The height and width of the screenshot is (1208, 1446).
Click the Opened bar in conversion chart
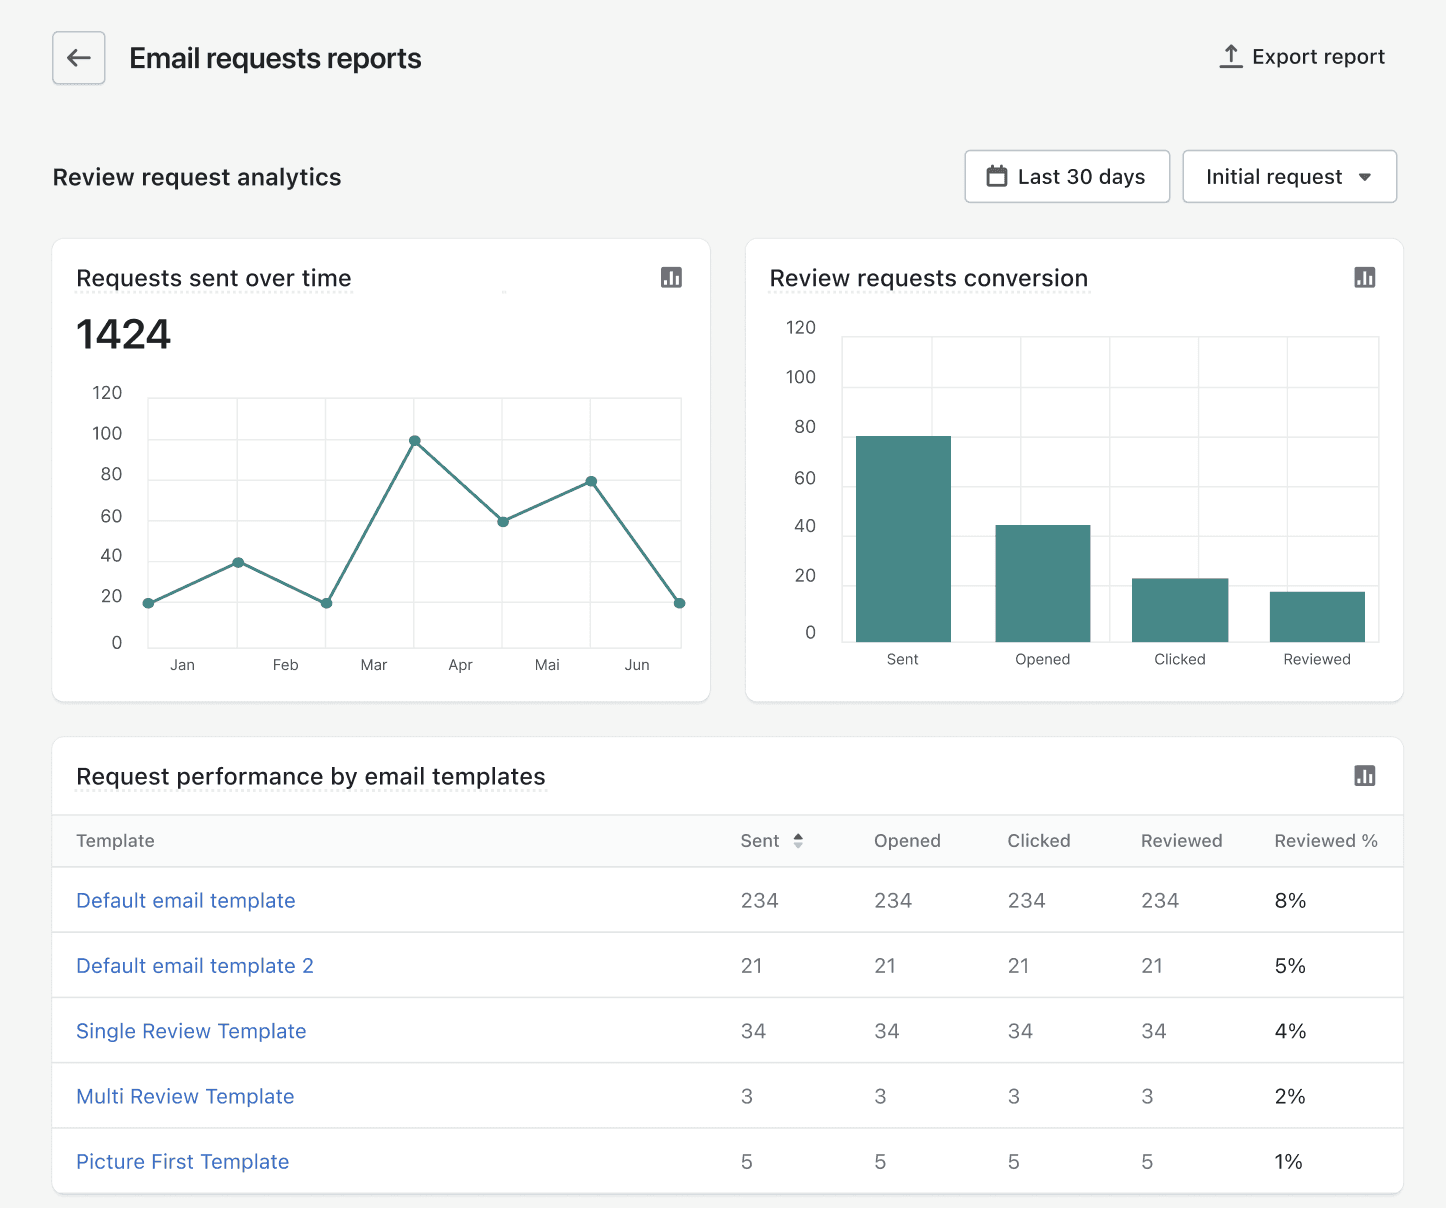tap(1042, 584)
